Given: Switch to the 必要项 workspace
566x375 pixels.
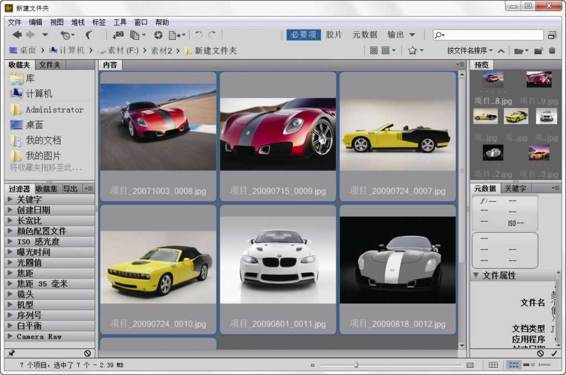Looking at the screenshot, I should [x=304, y=35].
